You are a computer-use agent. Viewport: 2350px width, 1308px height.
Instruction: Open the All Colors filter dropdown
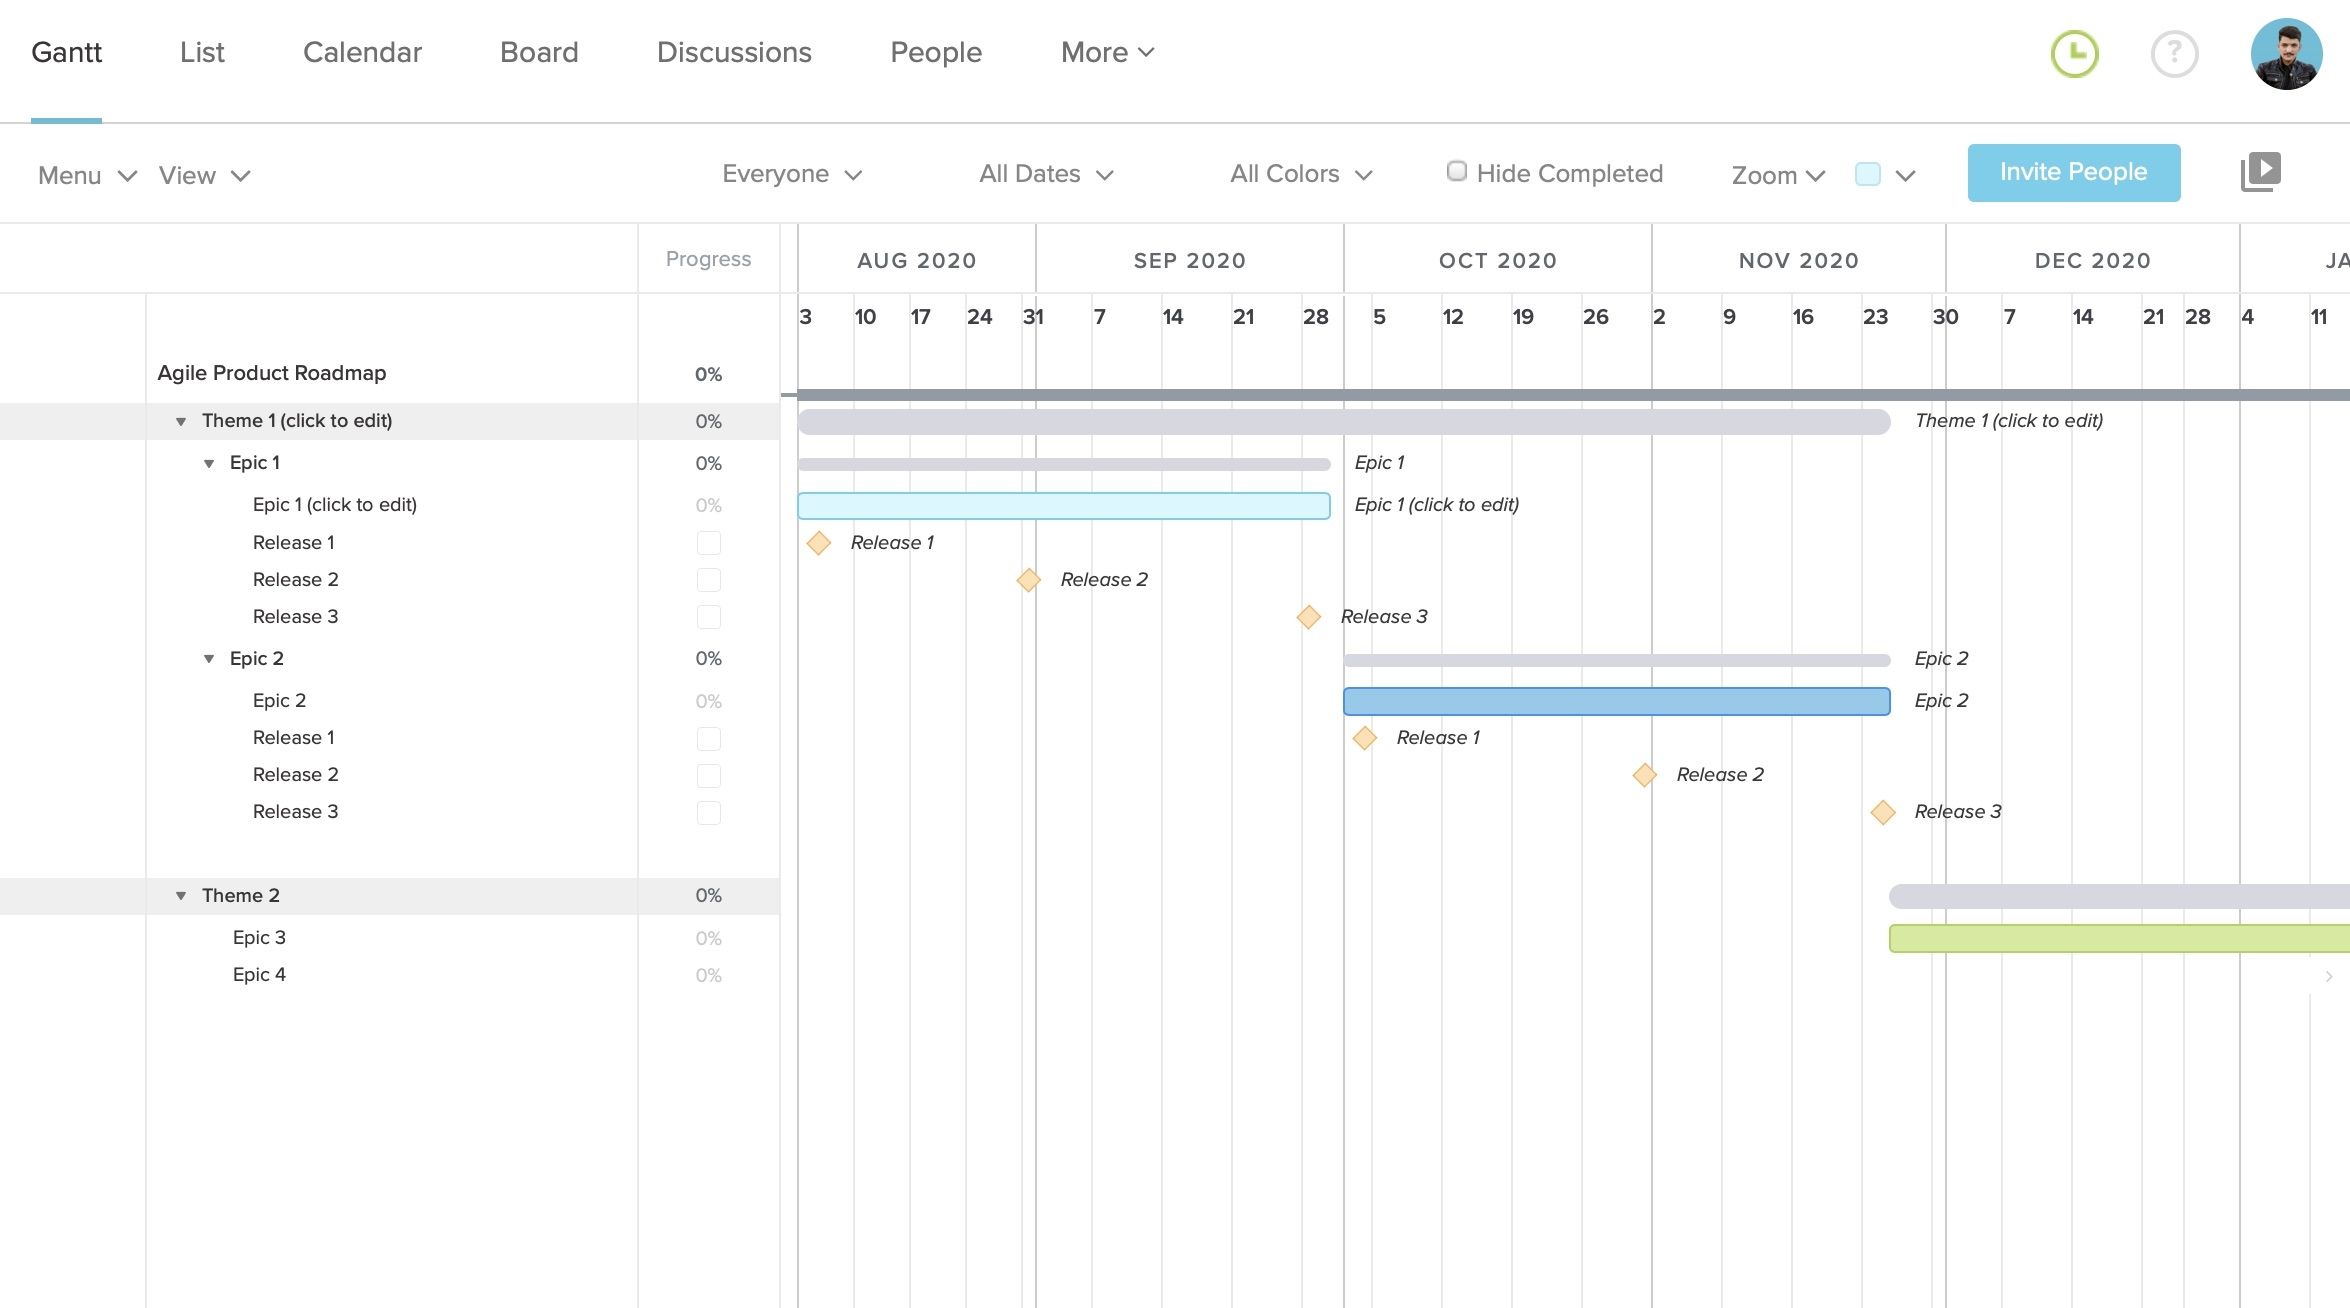[1299, 173]
